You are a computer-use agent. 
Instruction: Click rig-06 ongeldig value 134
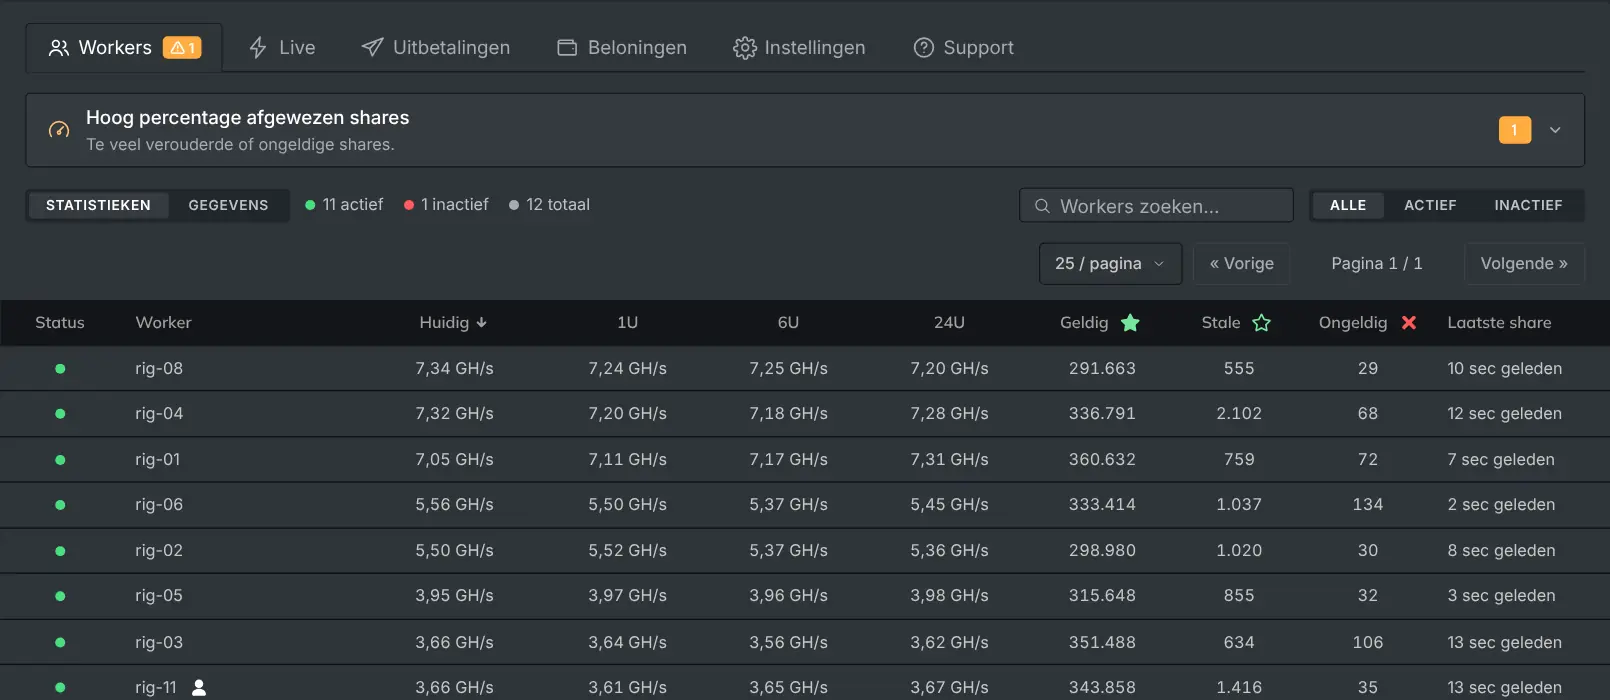pos(1368,505)
